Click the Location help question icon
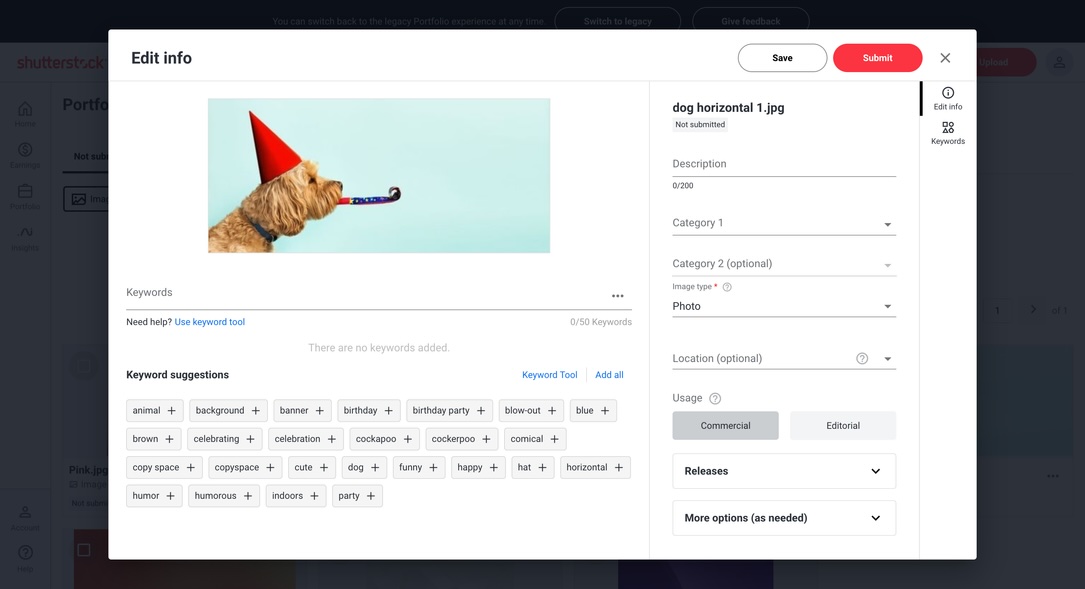Screen dimensions: 1085x589 [861, 359]
